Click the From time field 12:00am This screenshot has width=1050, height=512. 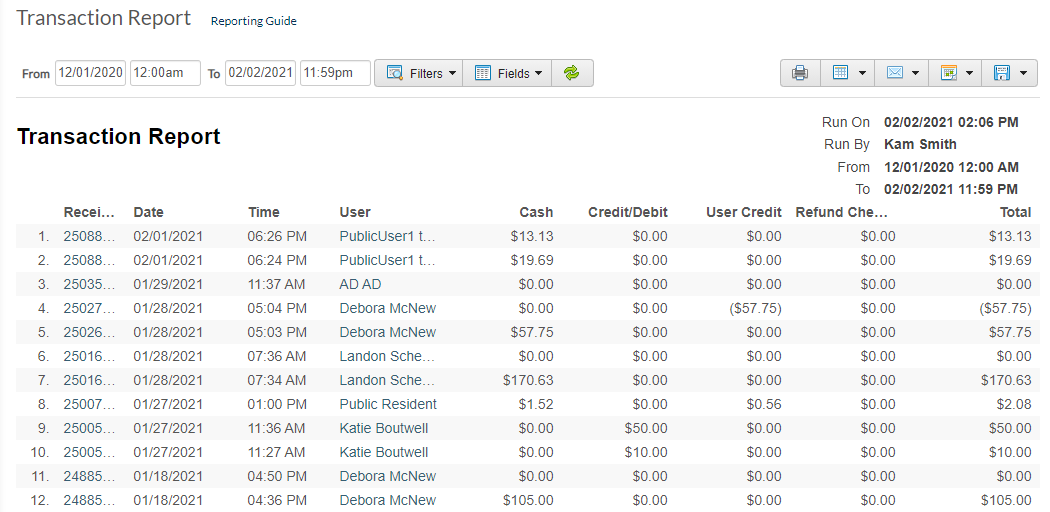click(165, 73)
